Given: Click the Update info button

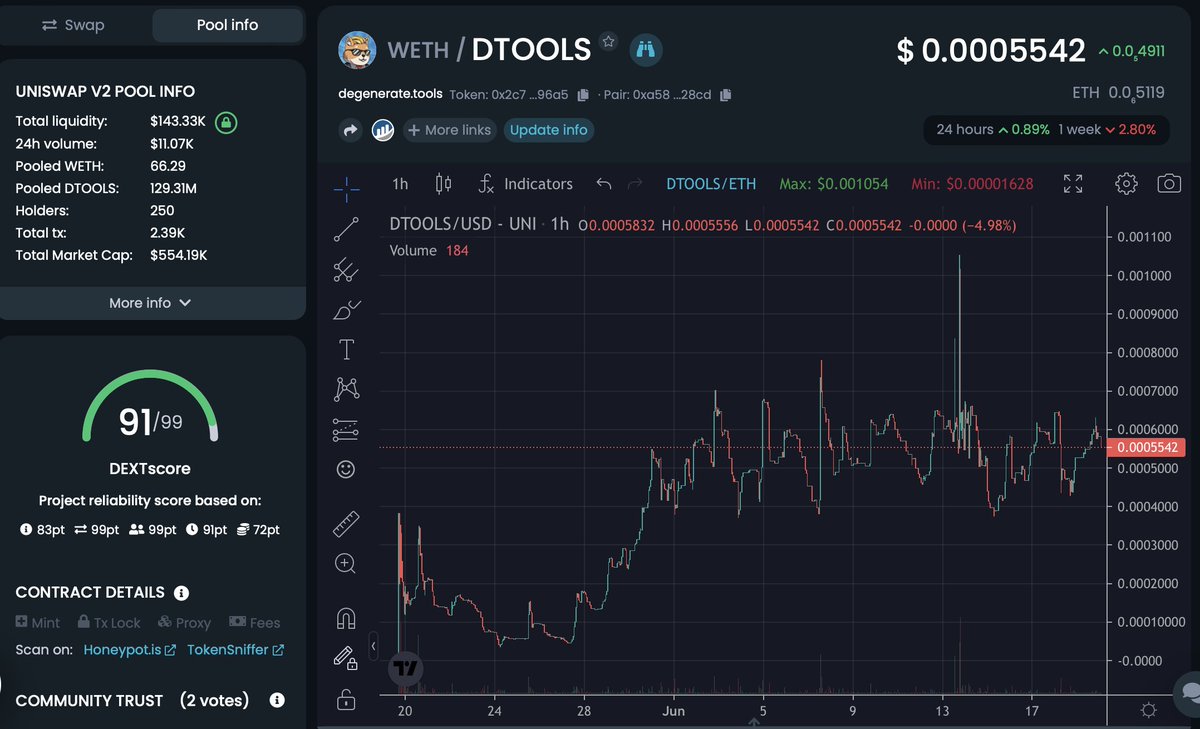Looking at the screenshot, I should (x=549, y=130).
